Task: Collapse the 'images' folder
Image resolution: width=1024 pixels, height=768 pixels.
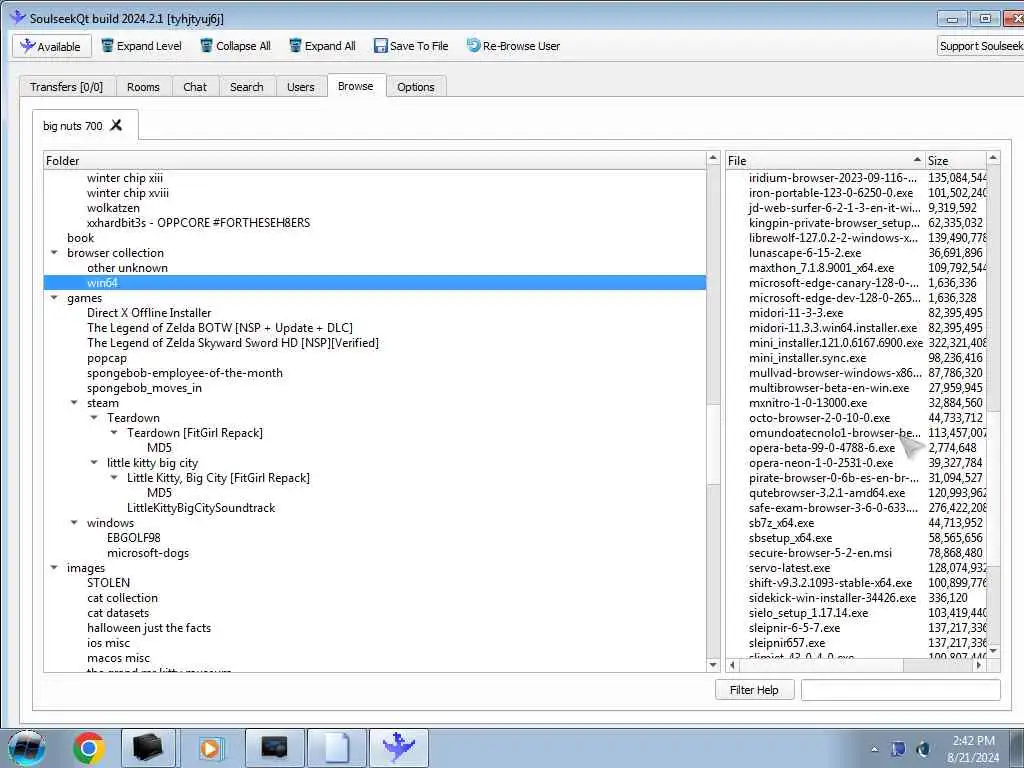Action: click(54, 568)
